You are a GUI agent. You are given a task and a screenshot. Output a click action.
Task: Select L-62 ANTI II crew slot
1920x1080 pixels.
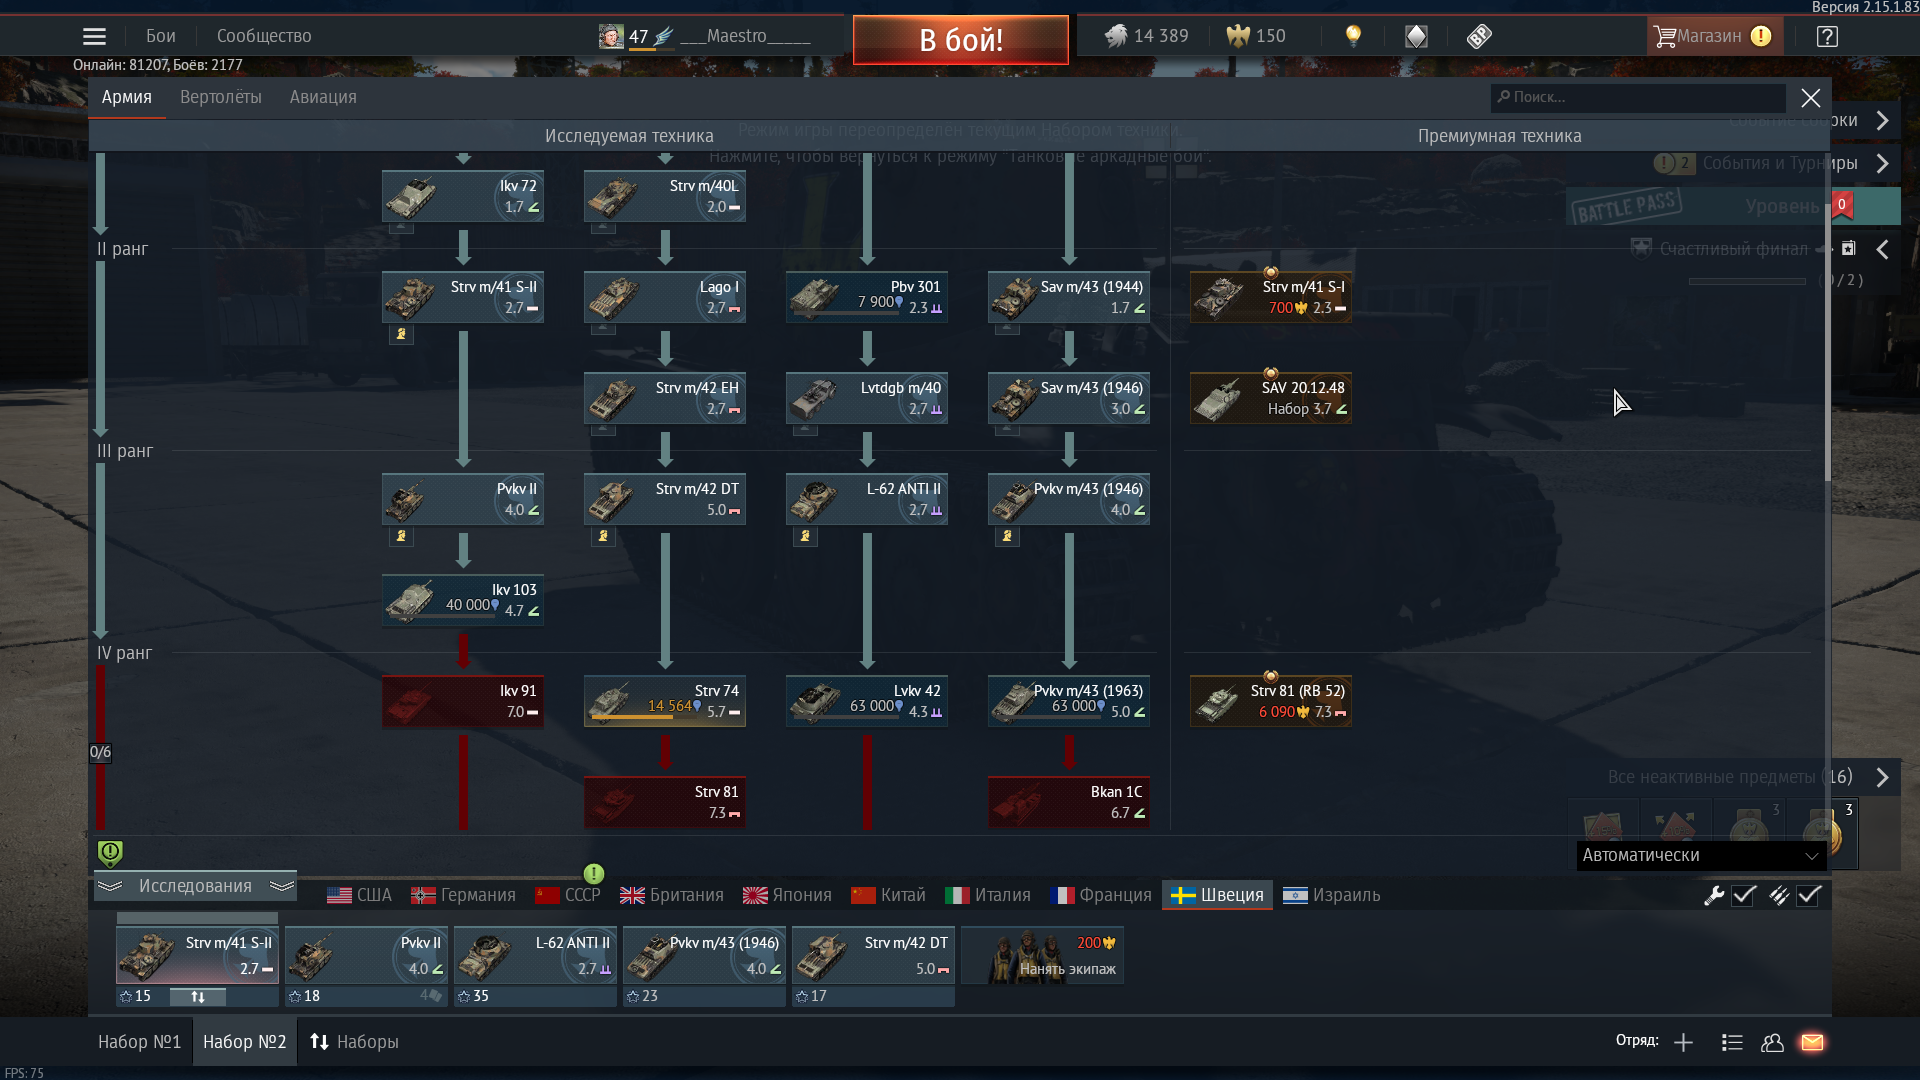535,956
